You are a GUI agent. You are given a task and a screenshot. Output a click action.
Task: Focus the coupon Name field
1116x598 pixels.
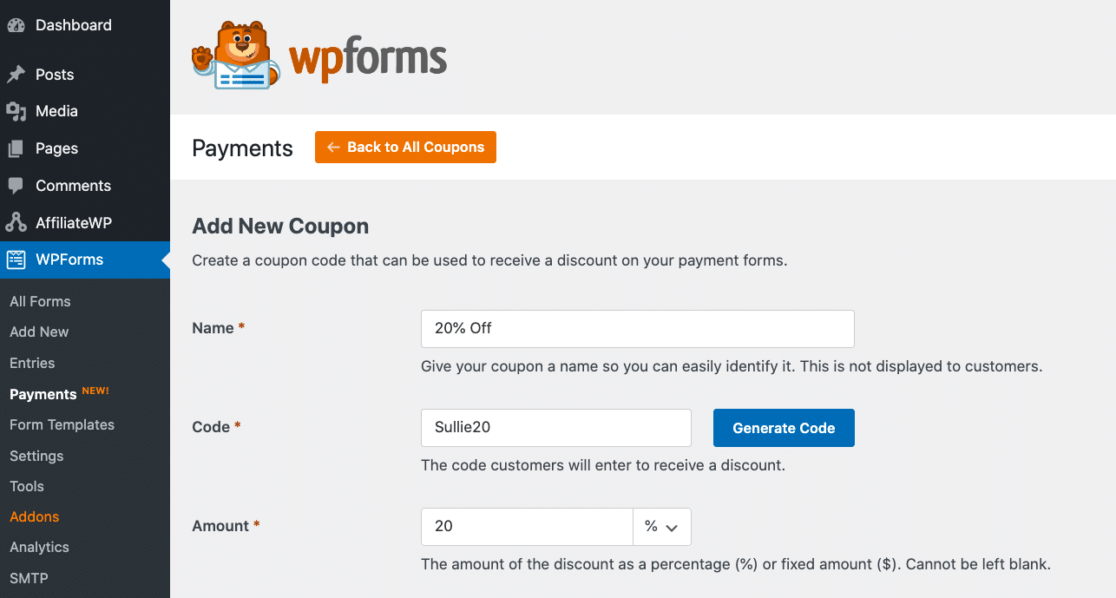click(x=637, y=328)
